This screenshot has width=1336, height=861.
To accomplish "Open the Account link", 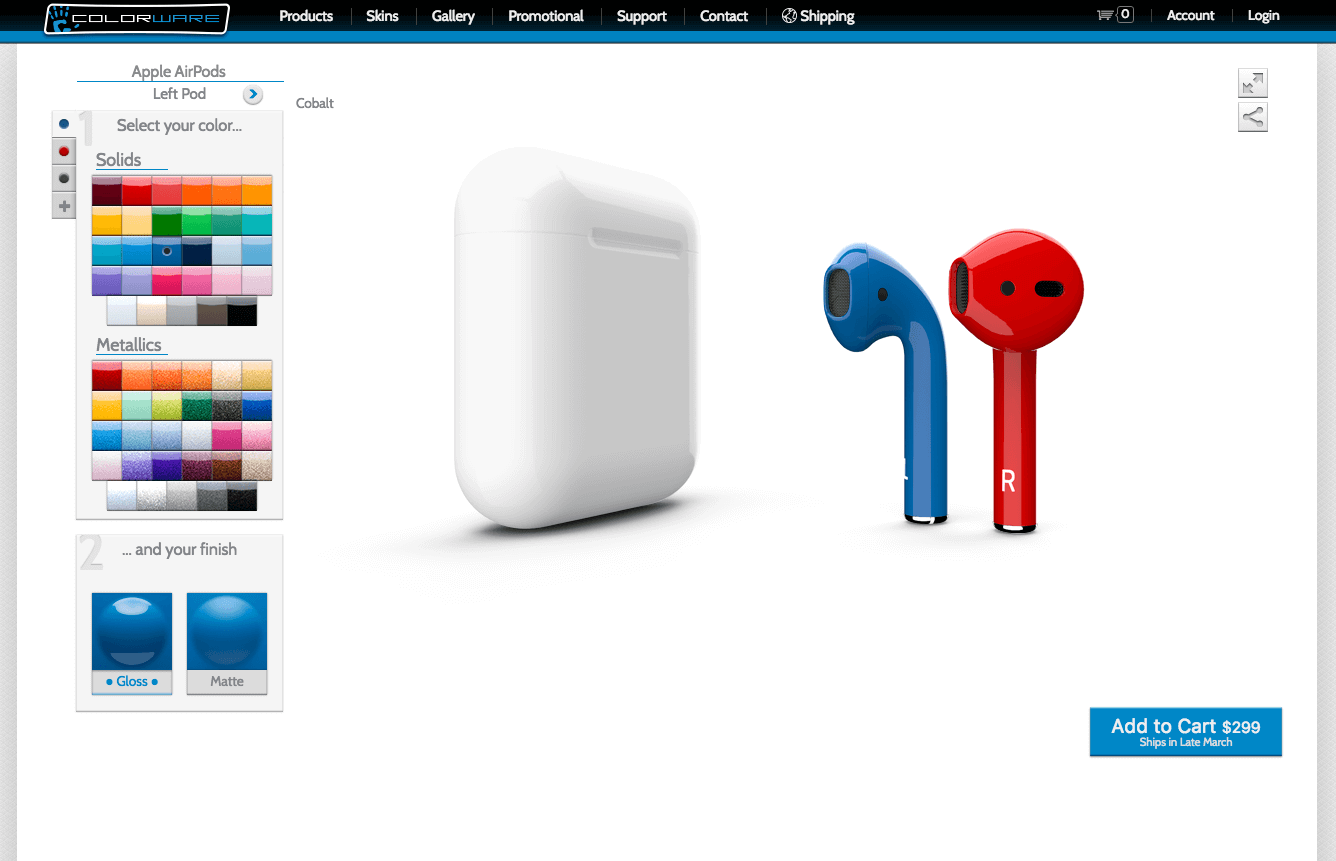I will [x=1190, y=15].
